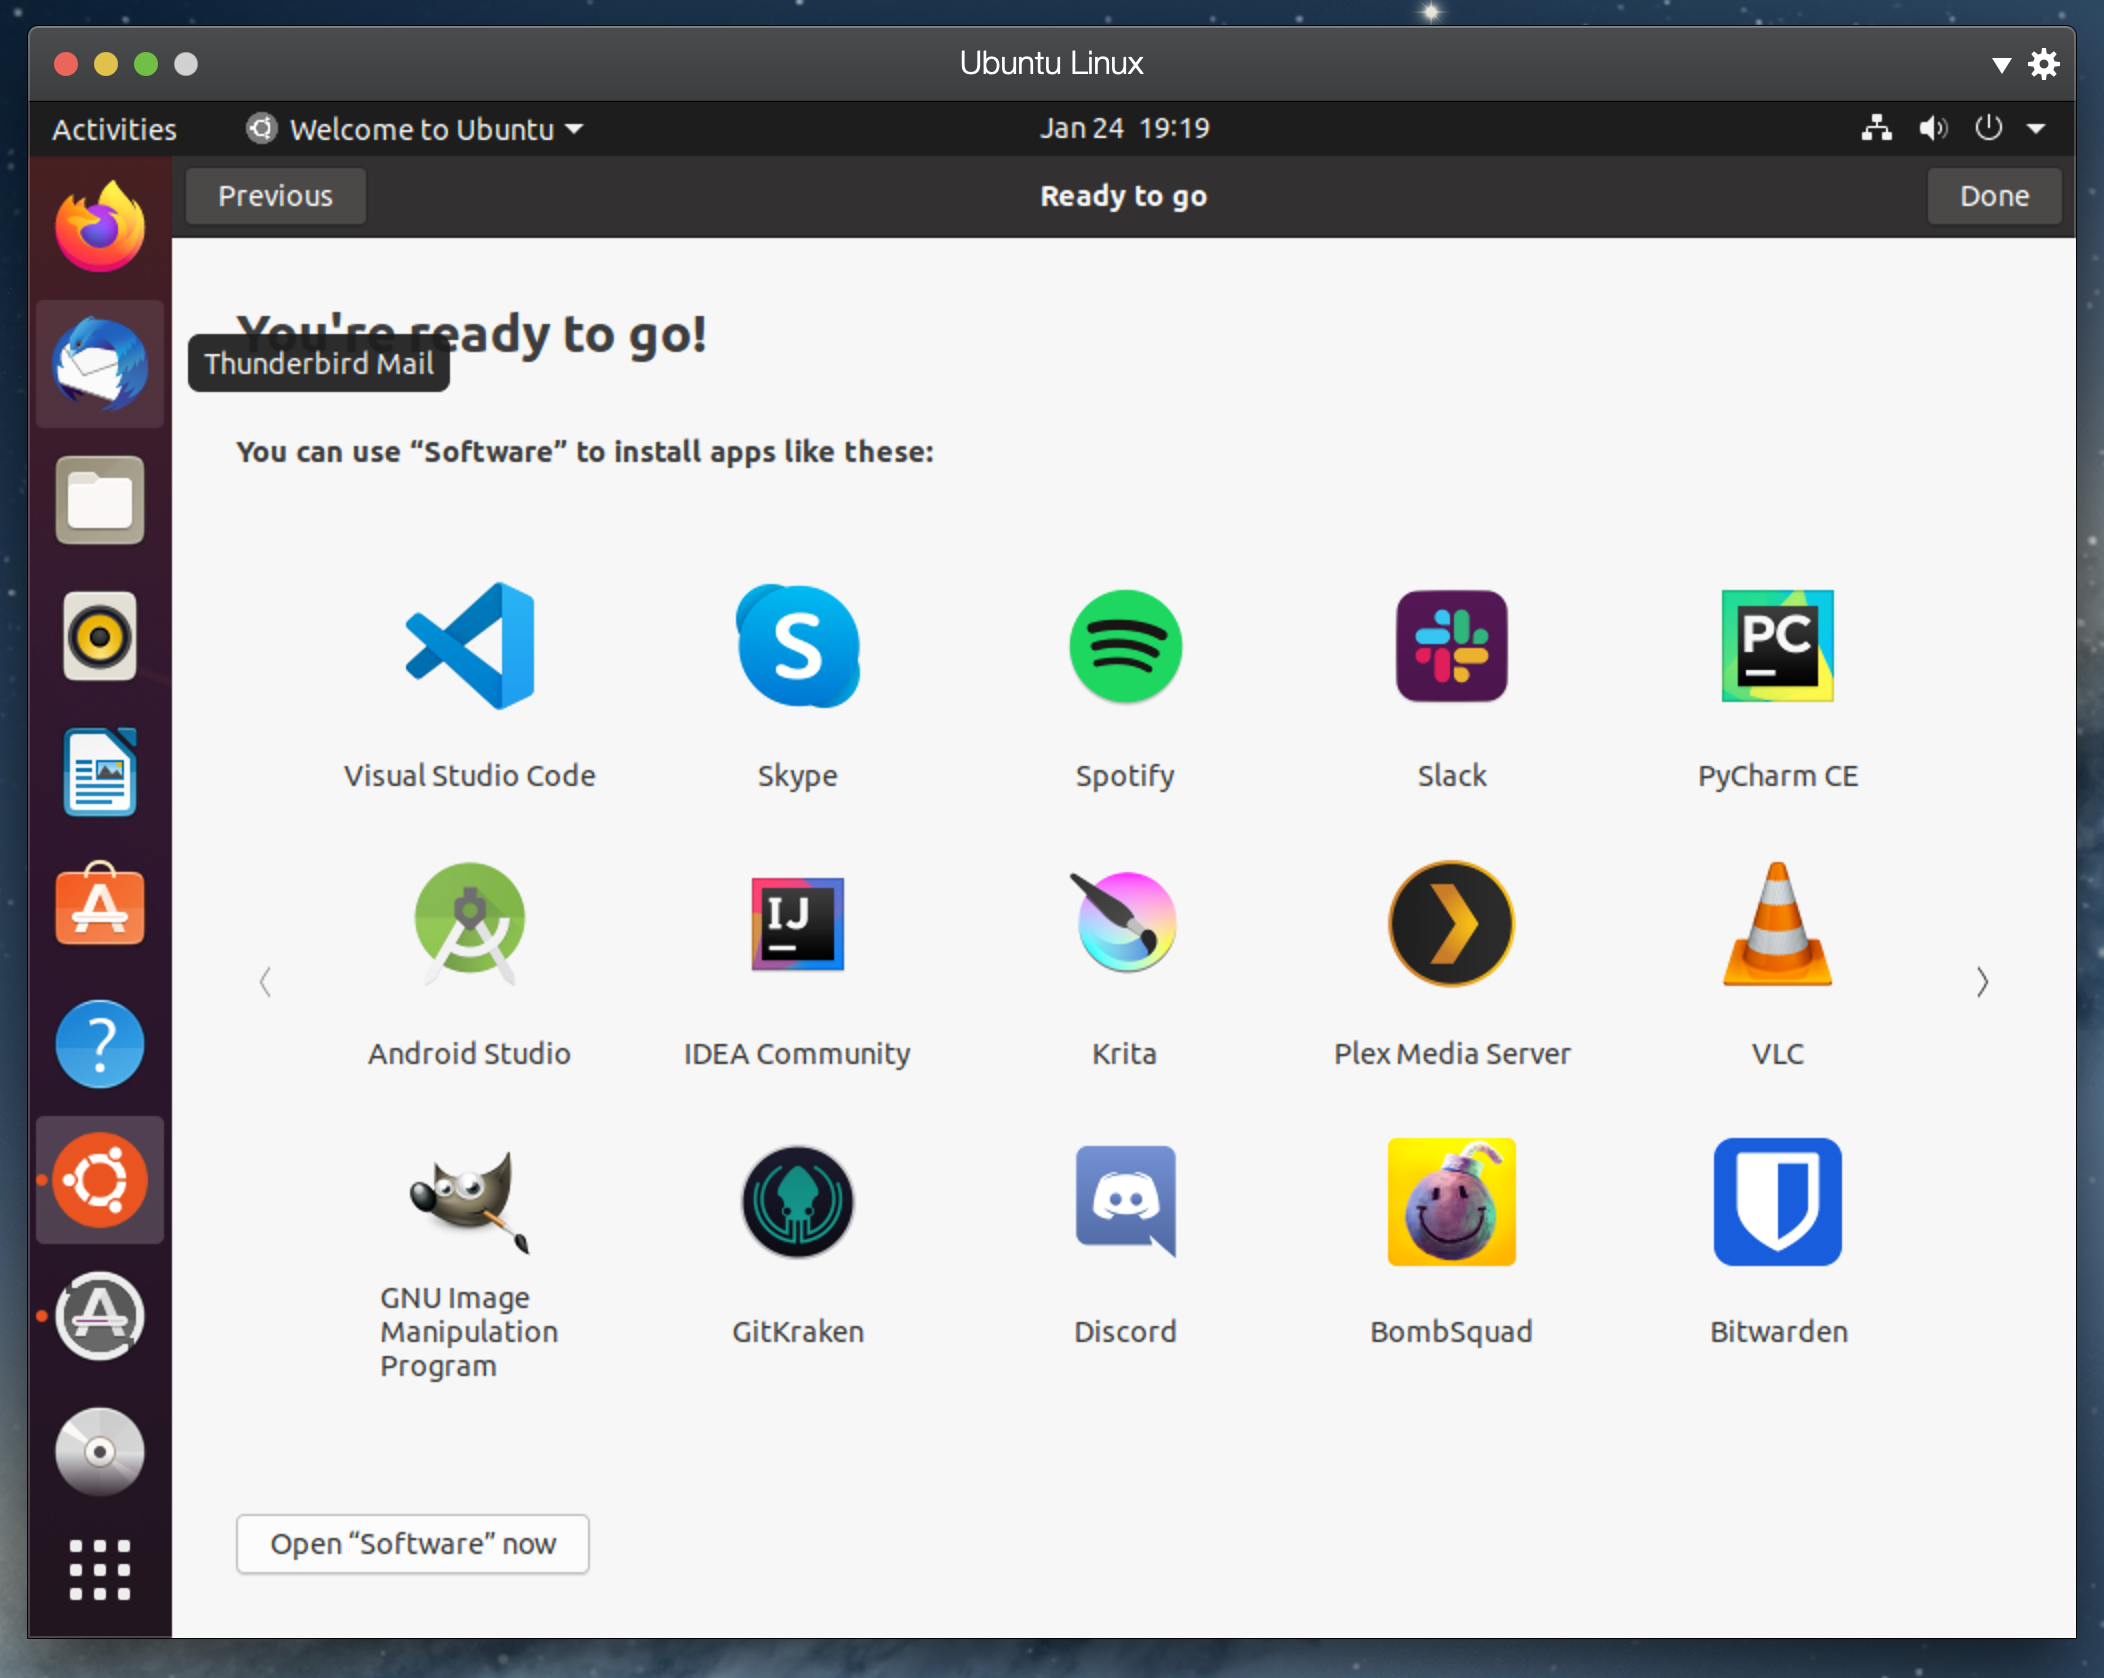
Task: Show next page of apps arrow
Action: pyautogui.click(x=1982, y=982)
